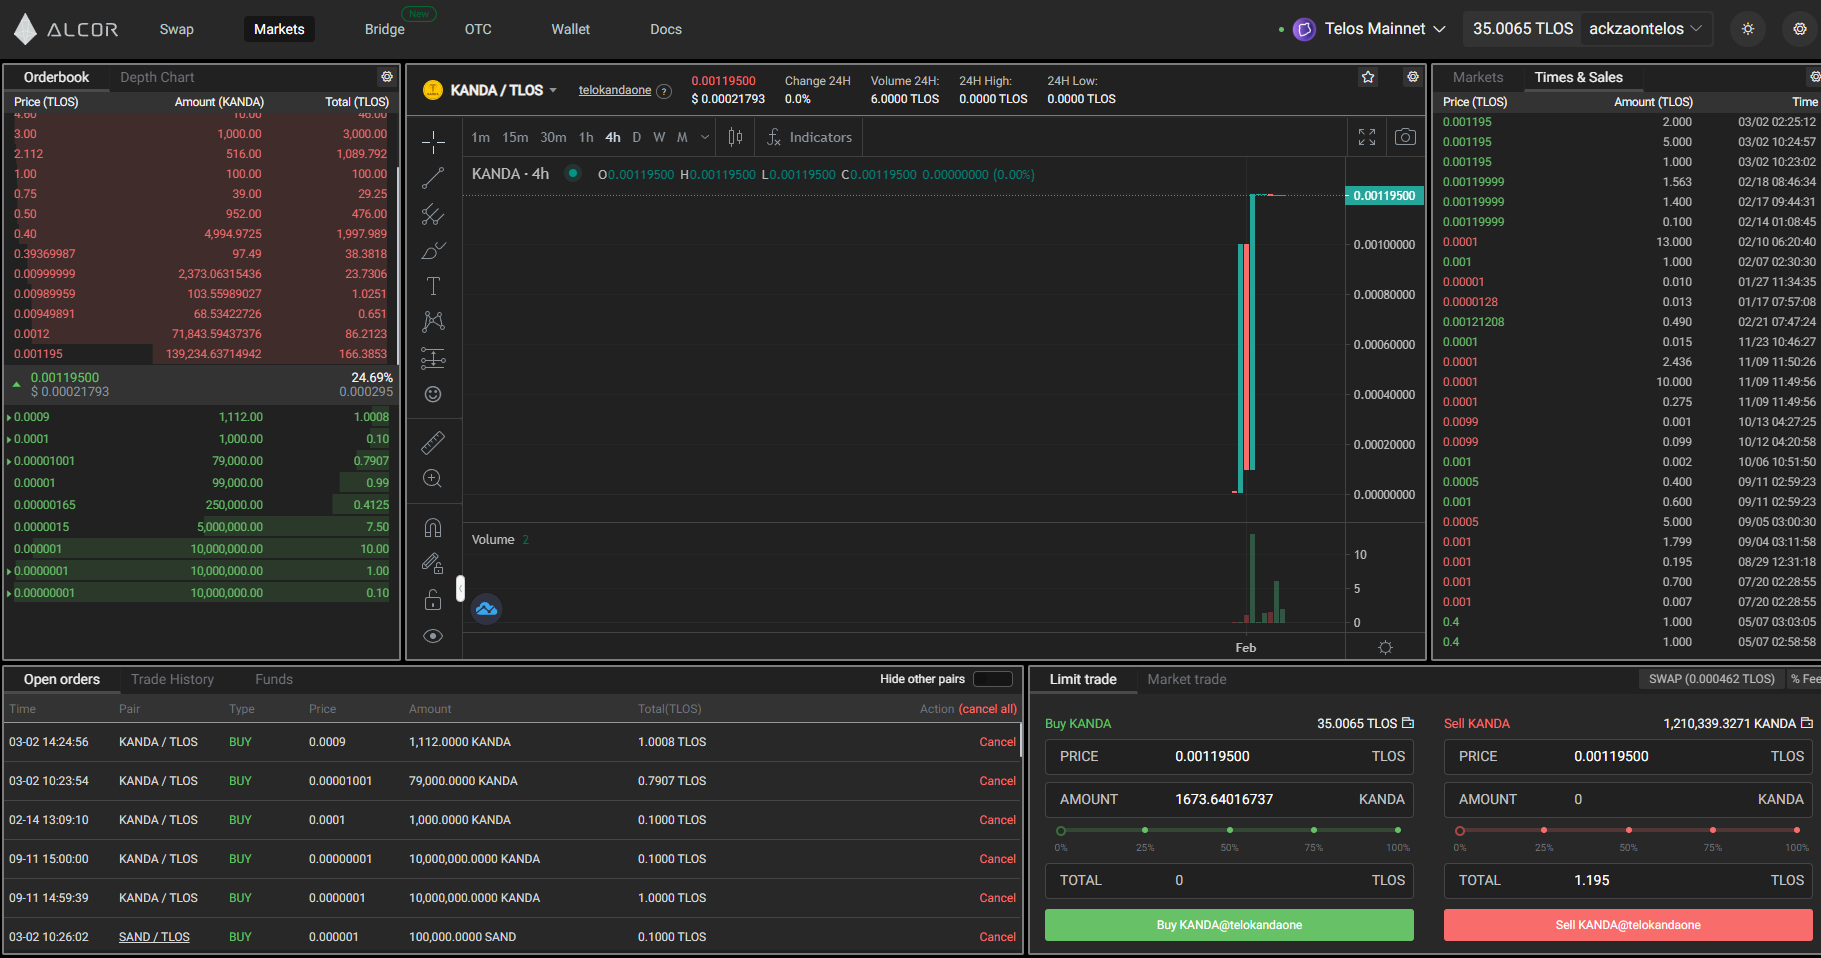Select the 1h chart interval
This screenshot has width=1821, height=958.
point(586,137)
